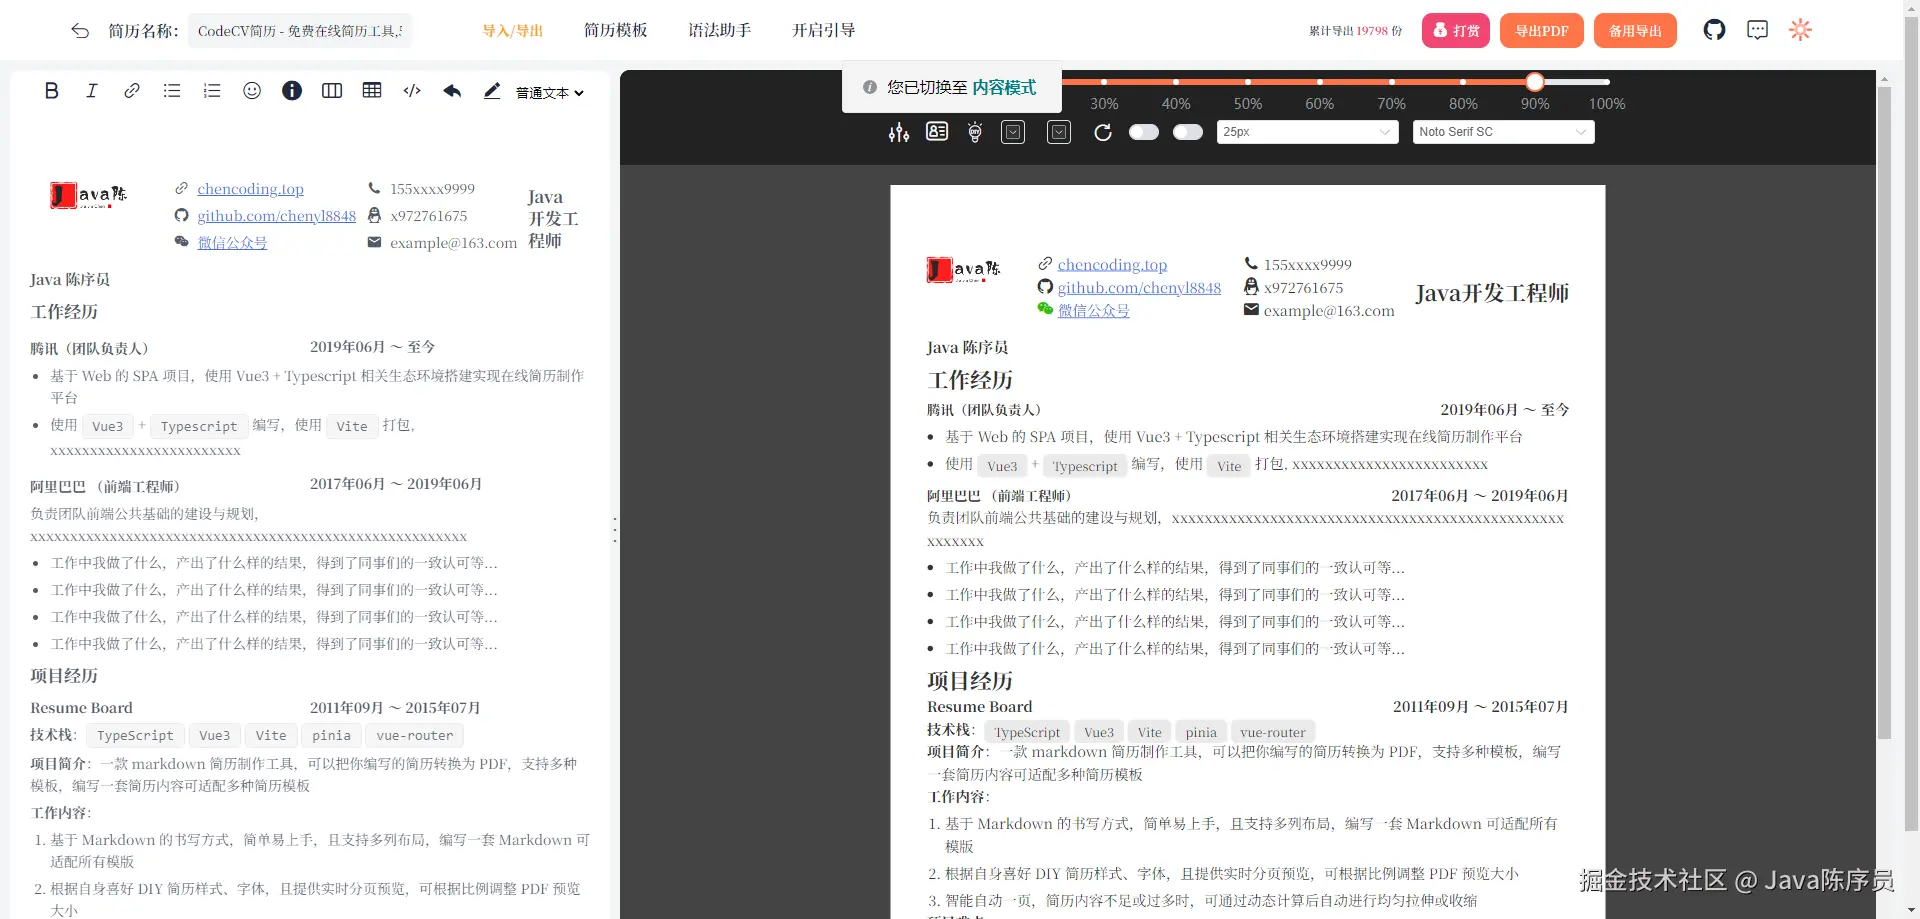Open the GitHub repository icon in header
The width and height of the screenshot is (1920, 919).
(x=1714, y=30)
